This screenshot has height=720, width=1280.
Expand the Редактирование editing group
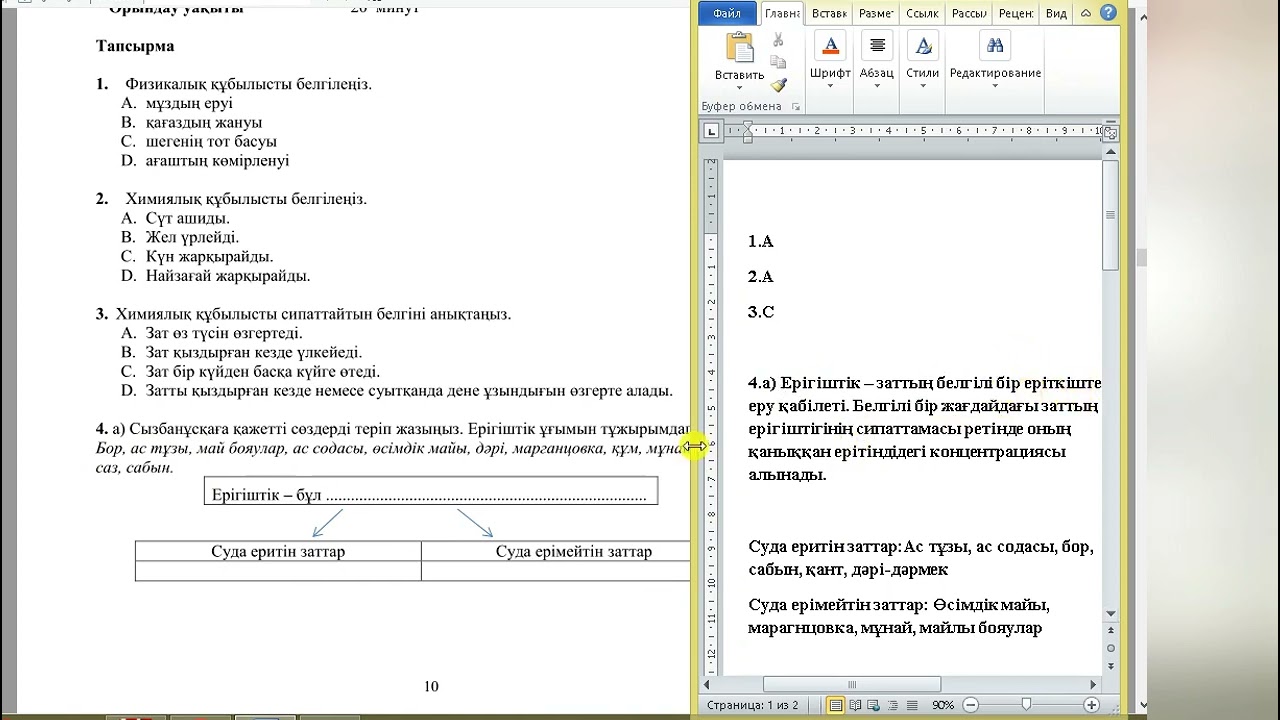(x=995, y=60)
